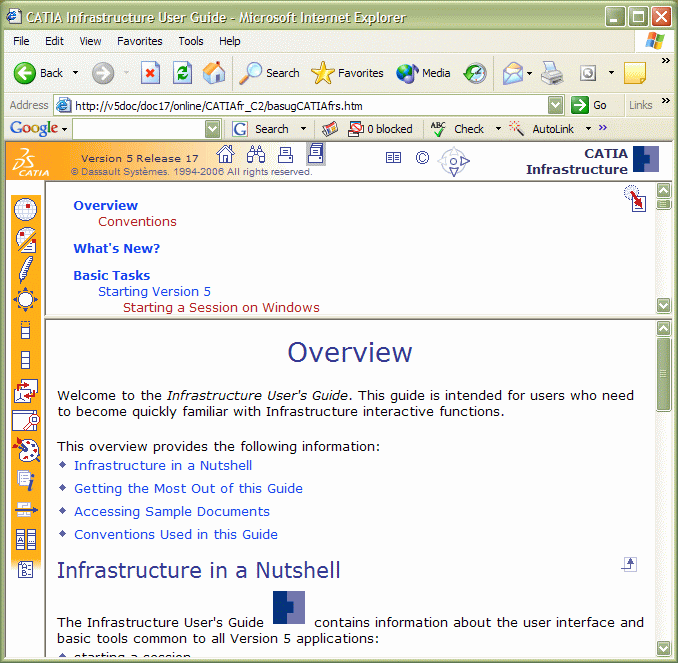Click the globe with document sidebar icon
Image resolution: width=678 pixels, height=663 pixels.
(26, 240)
